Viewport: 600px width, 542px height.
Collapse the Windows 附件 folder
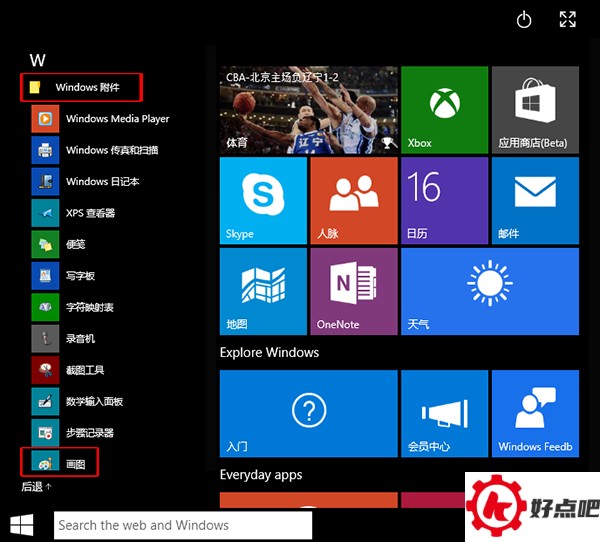click(82, 87)
